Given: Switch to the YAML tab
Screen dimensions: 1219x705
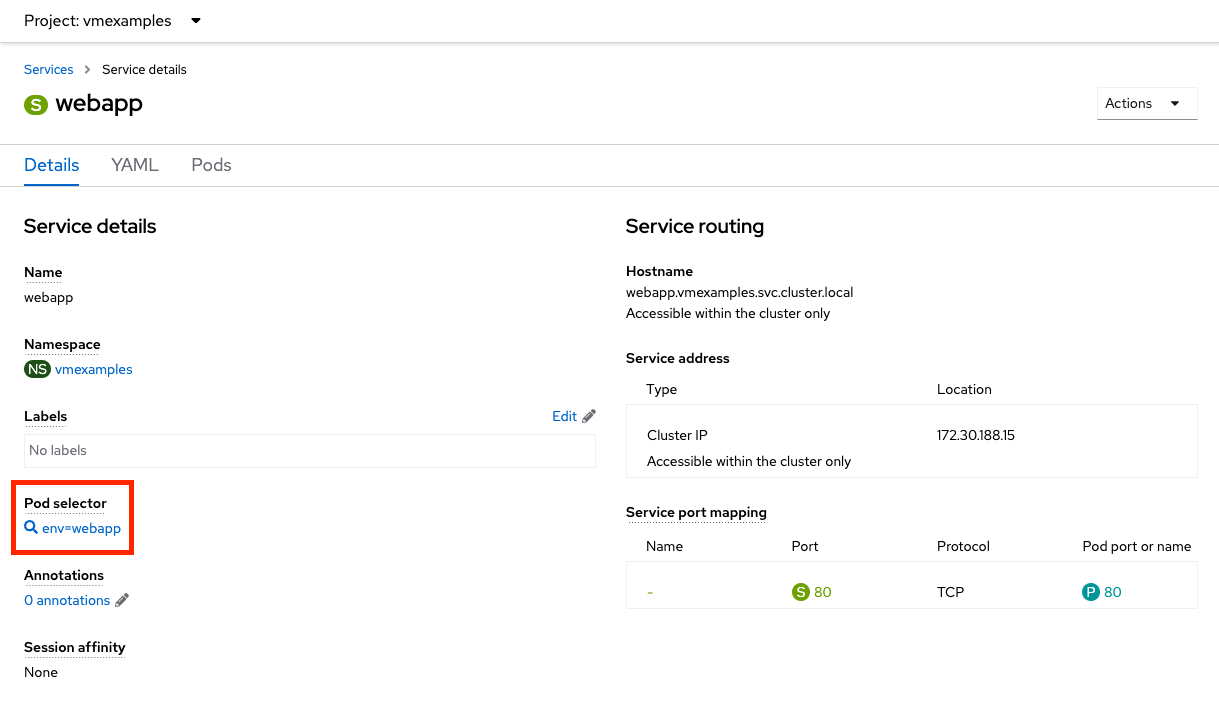Looking at the screenshot, I should pos(134,164).
